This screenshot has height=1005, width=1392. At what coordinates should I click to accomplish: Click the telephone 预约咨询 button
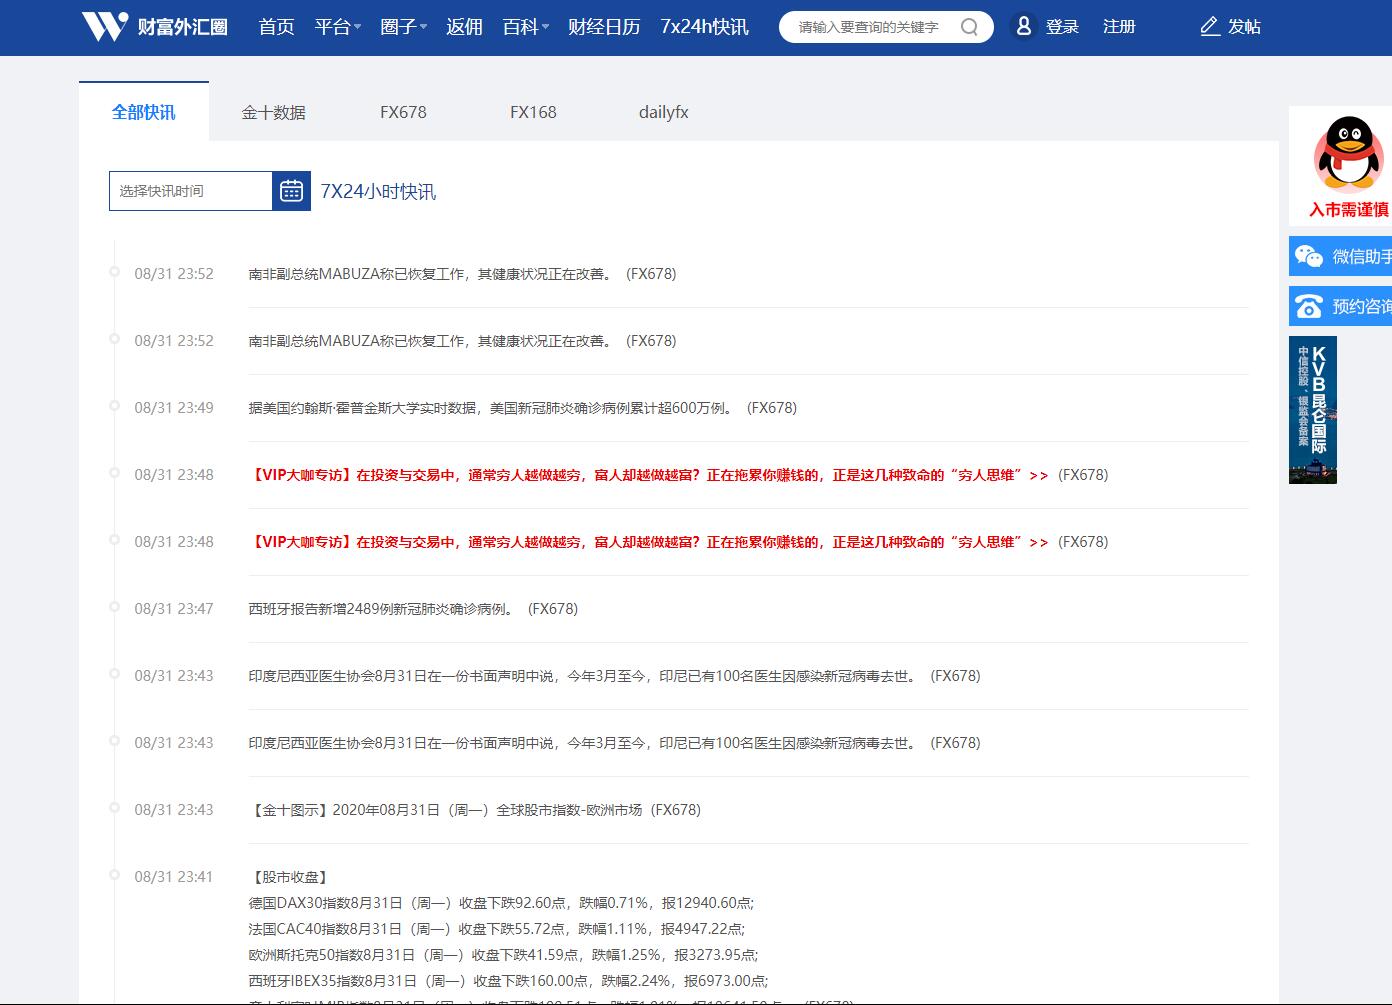click(1340, 307)
